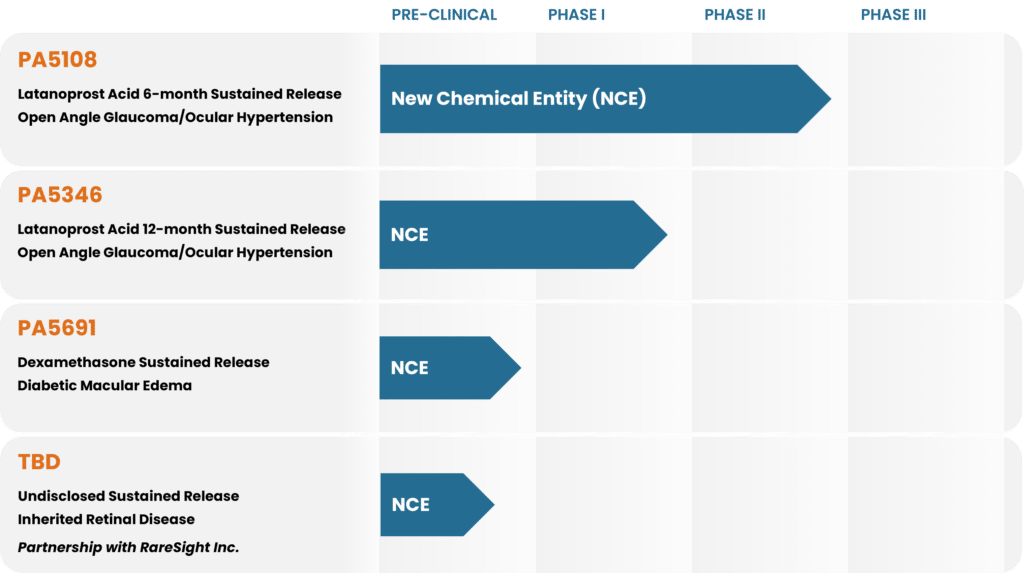Viewport: 1024px width, 573px height.
Task: Click the New Chemical Entity (NCE) progress bar
Action: click(600, 98)
